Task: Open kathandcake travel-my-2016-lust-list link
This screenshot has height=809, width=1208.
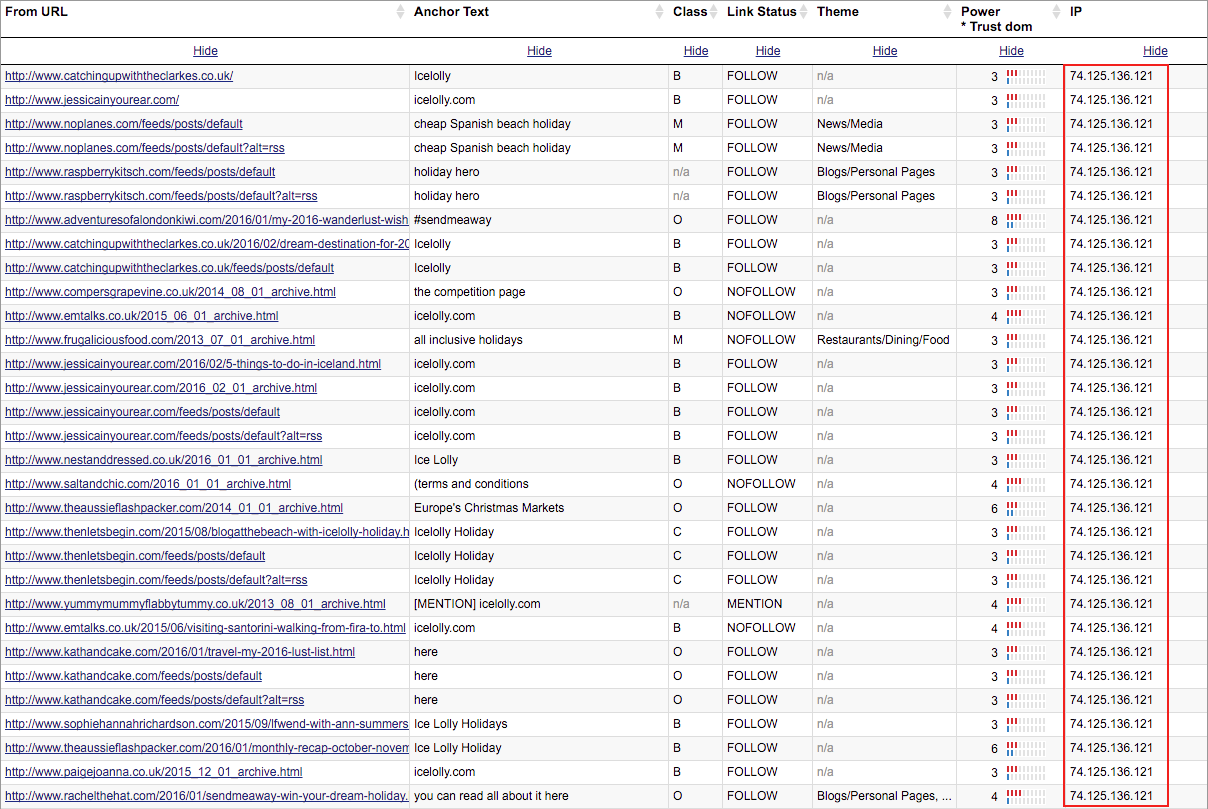Action: click(x=180, y=652)
